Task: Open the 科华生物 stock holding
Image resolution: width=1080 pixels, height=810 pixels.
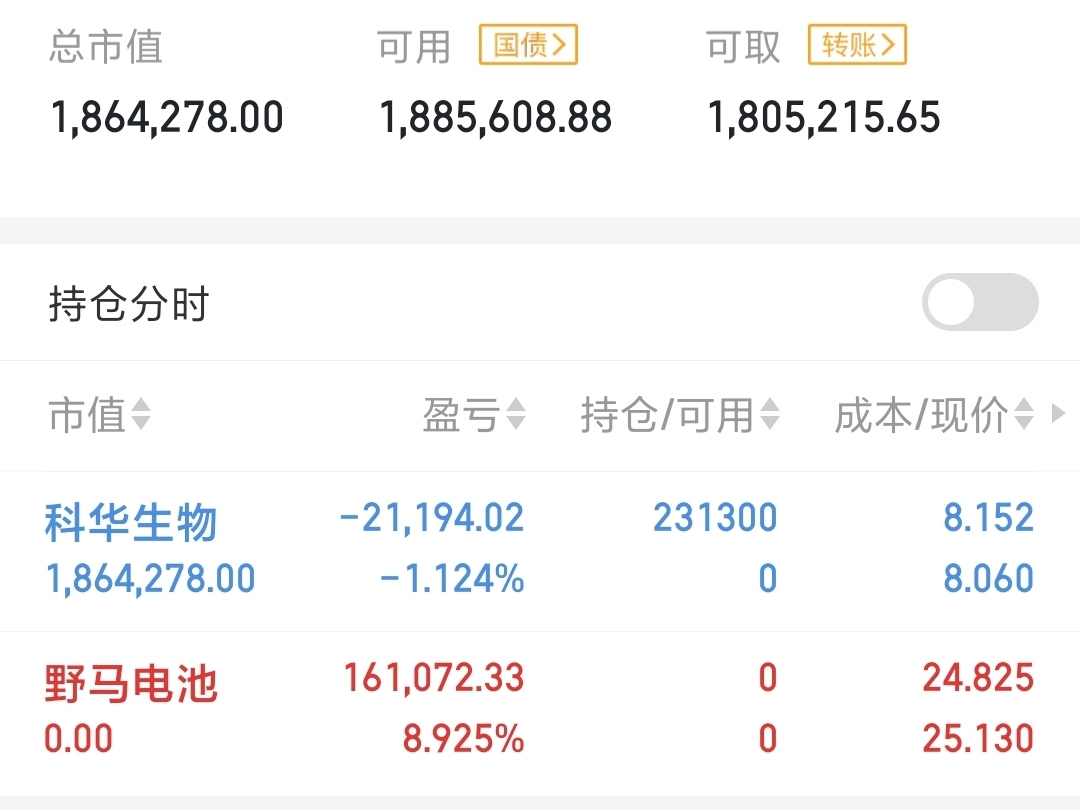Action: 131,522
